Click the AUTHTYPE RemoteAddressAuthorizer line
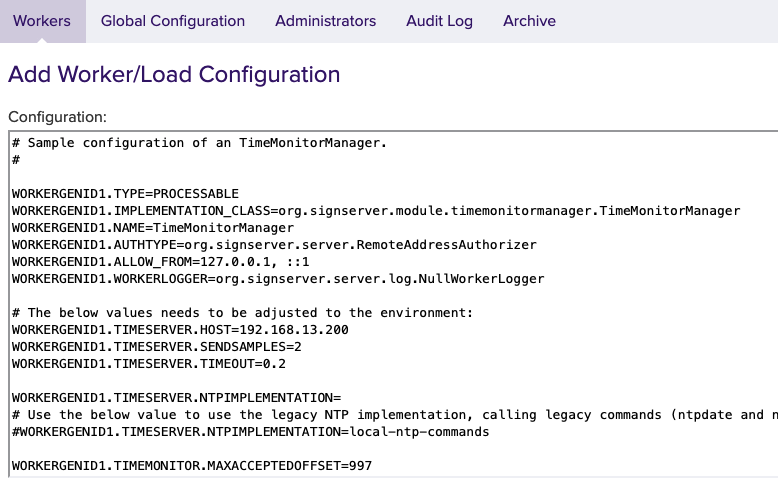Screen dimensions: 778x497 pyautogui.click(x=274, y=245)
